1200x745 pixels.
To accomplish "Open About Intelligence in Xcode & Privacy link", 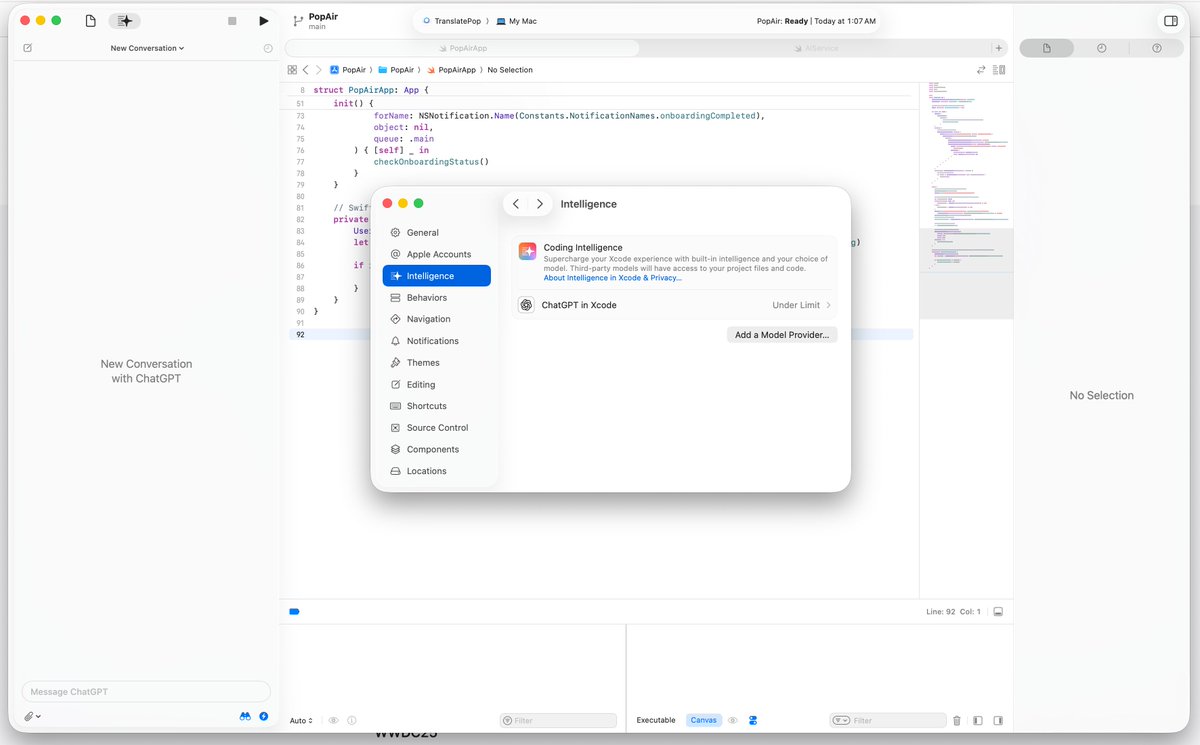I will (x=612, y=278).
